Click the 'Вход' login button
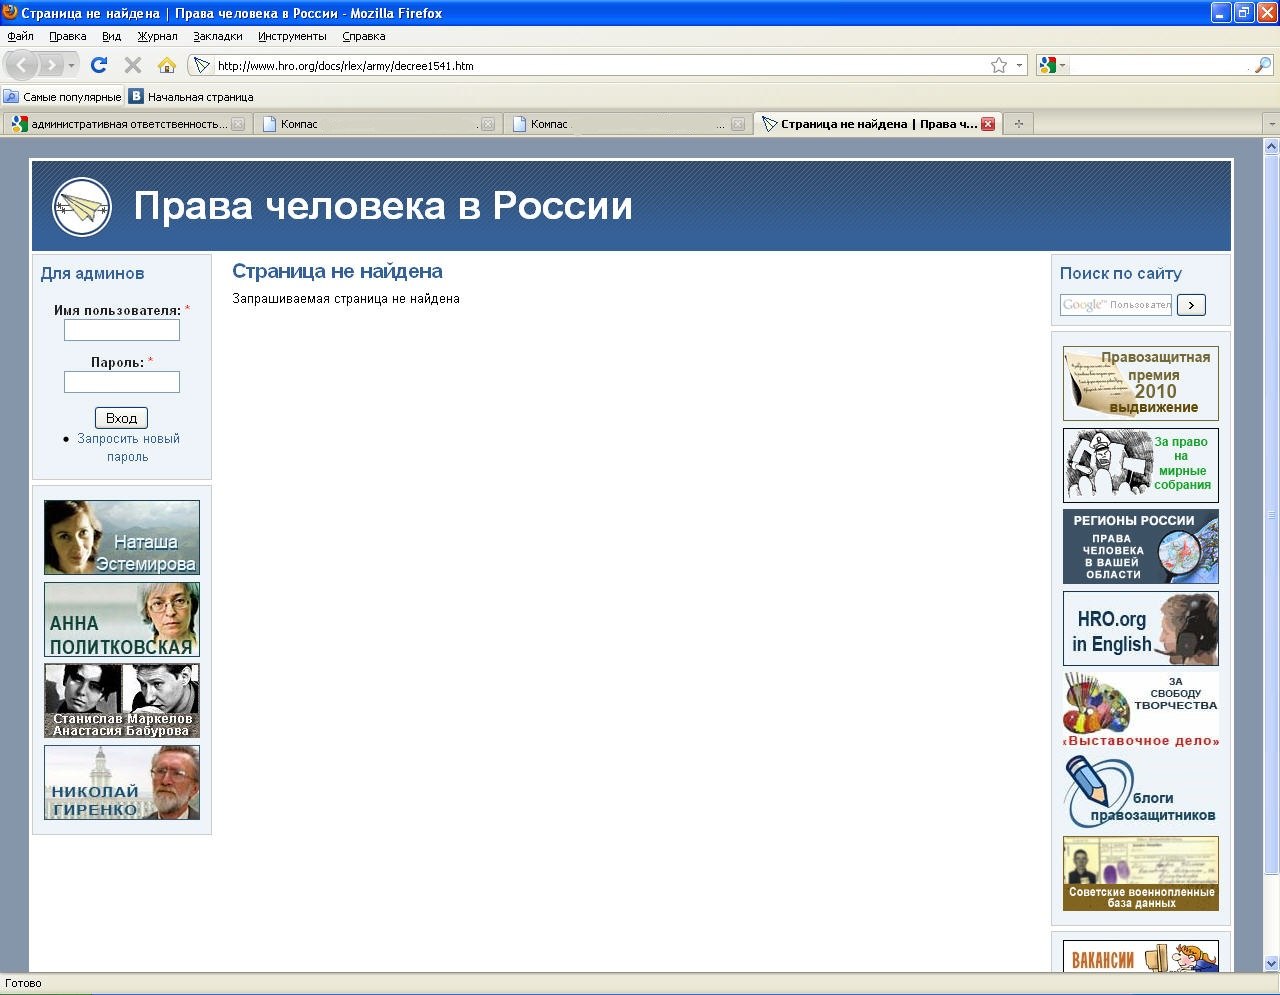Image resolution: width=1280 pixels, height=995 pixels. pos(121,418)
